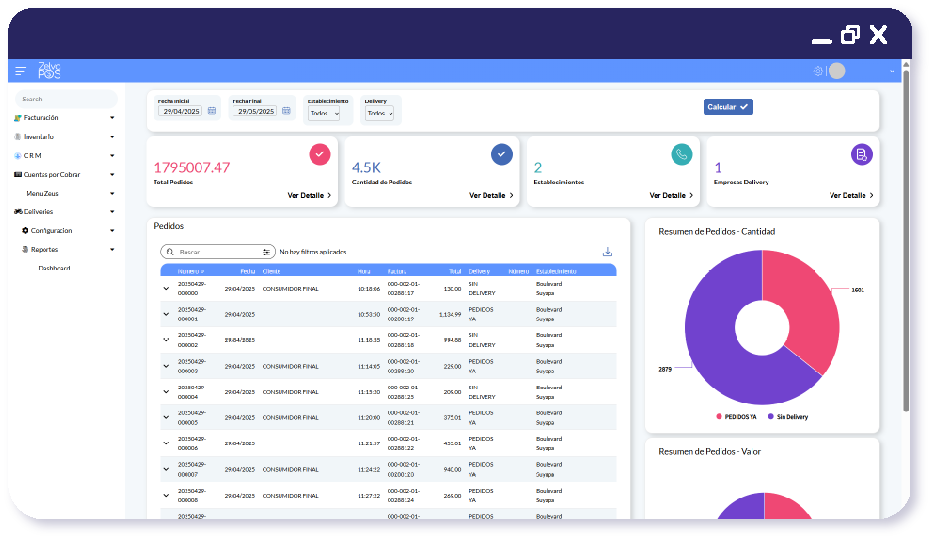Viewport: 935px width, 542px height.
Task: Click the Facturación sidebar icon
Action: point(17,118)
